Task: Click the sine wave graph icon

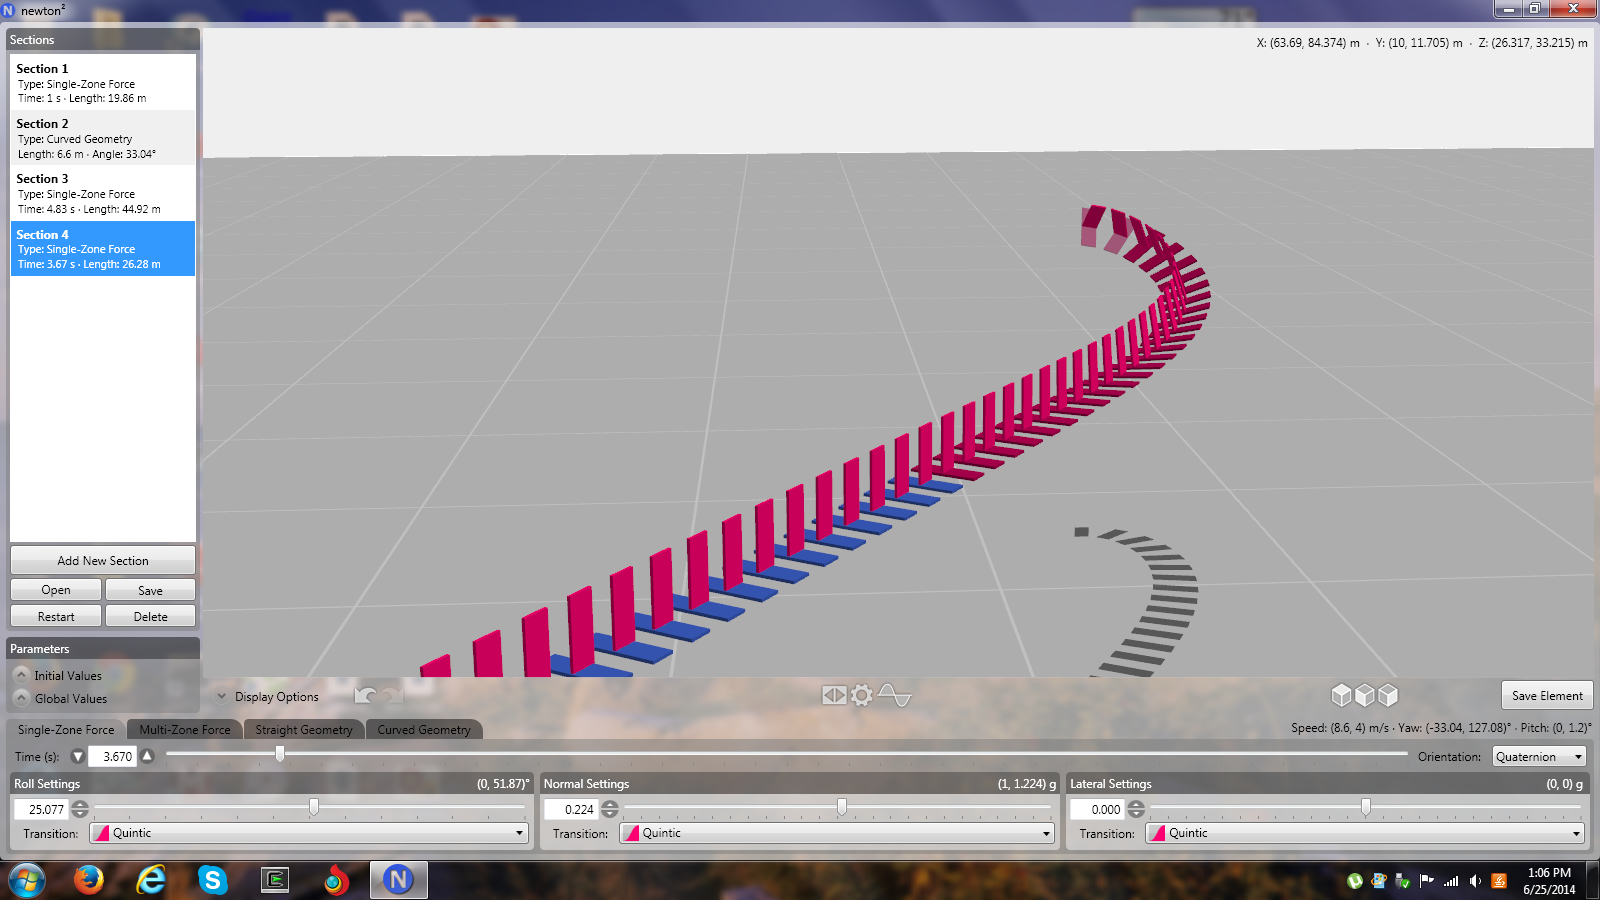Action: click(894, 695)
